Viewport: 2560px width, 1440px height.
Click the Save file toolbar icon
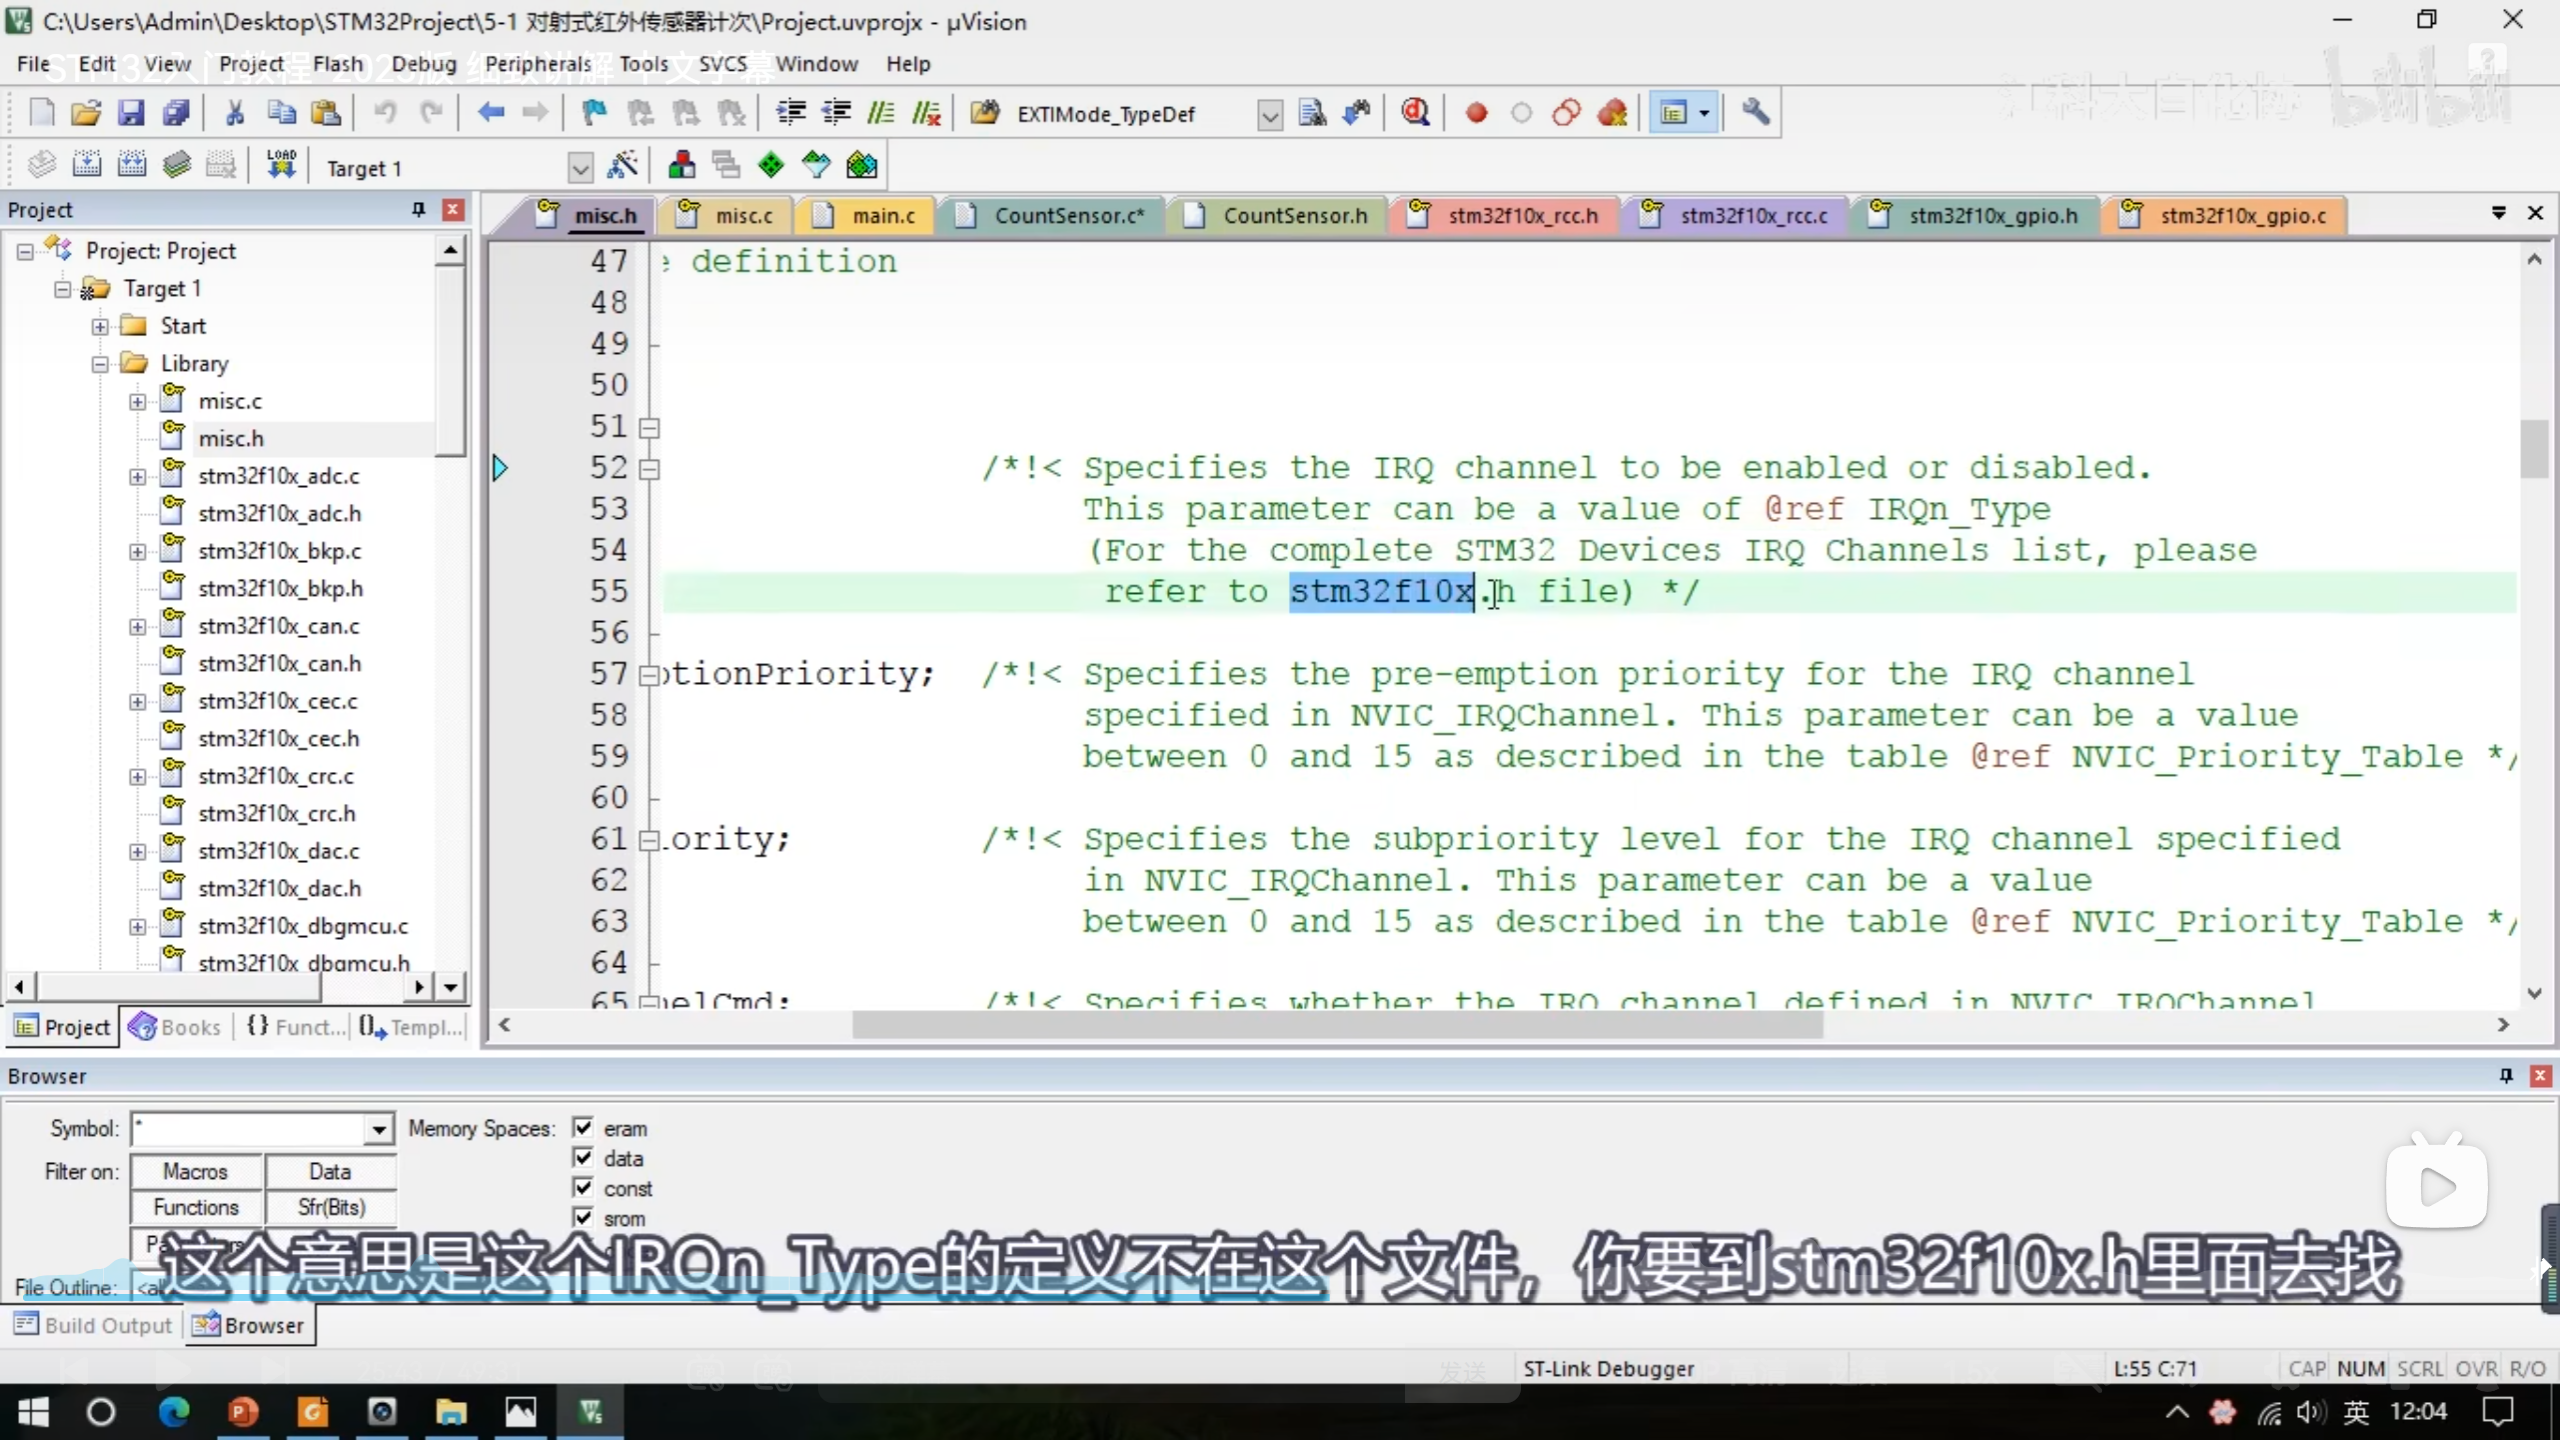[x=131, y=113]
